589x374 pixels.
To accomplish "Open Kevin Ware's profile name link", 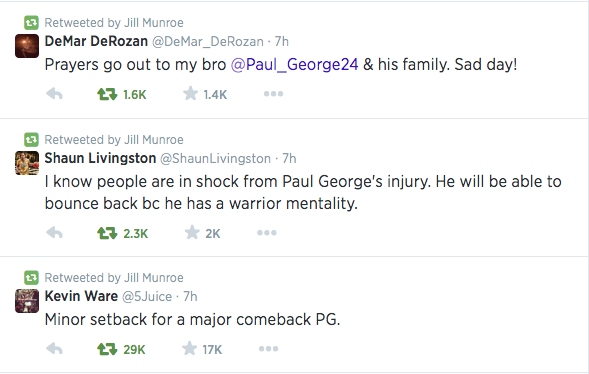I will tap(81, 296).
